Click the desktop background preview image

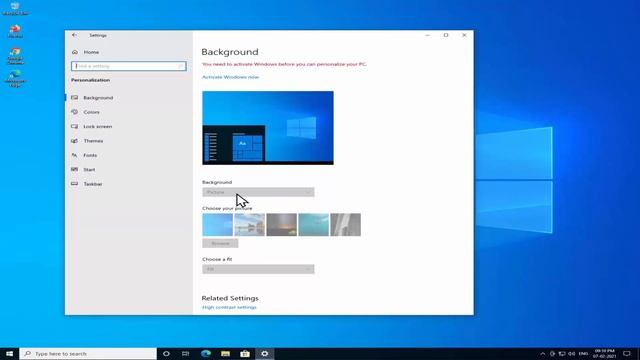(268, 128)
